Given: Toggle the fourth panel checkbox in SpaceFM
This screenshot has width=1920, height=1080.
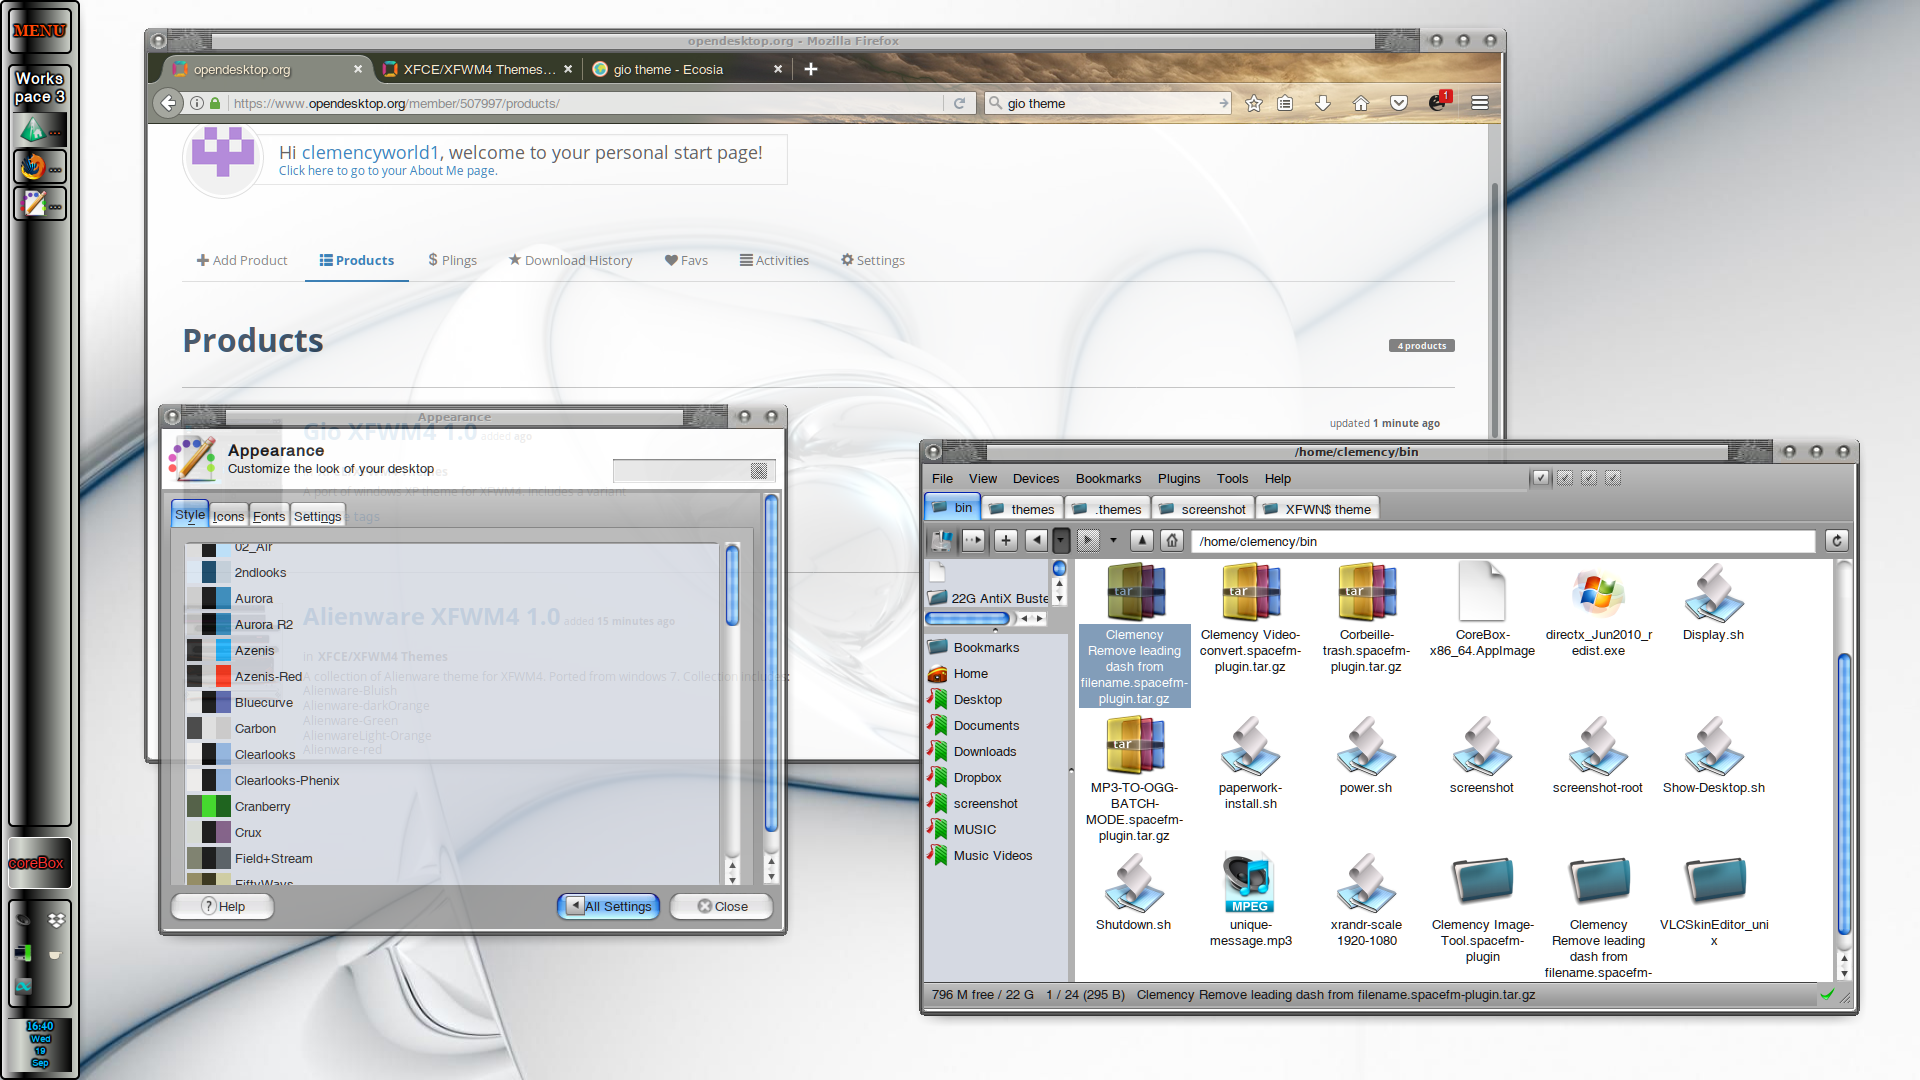Looking at the screenshot, I should [x=1613, y=478].
